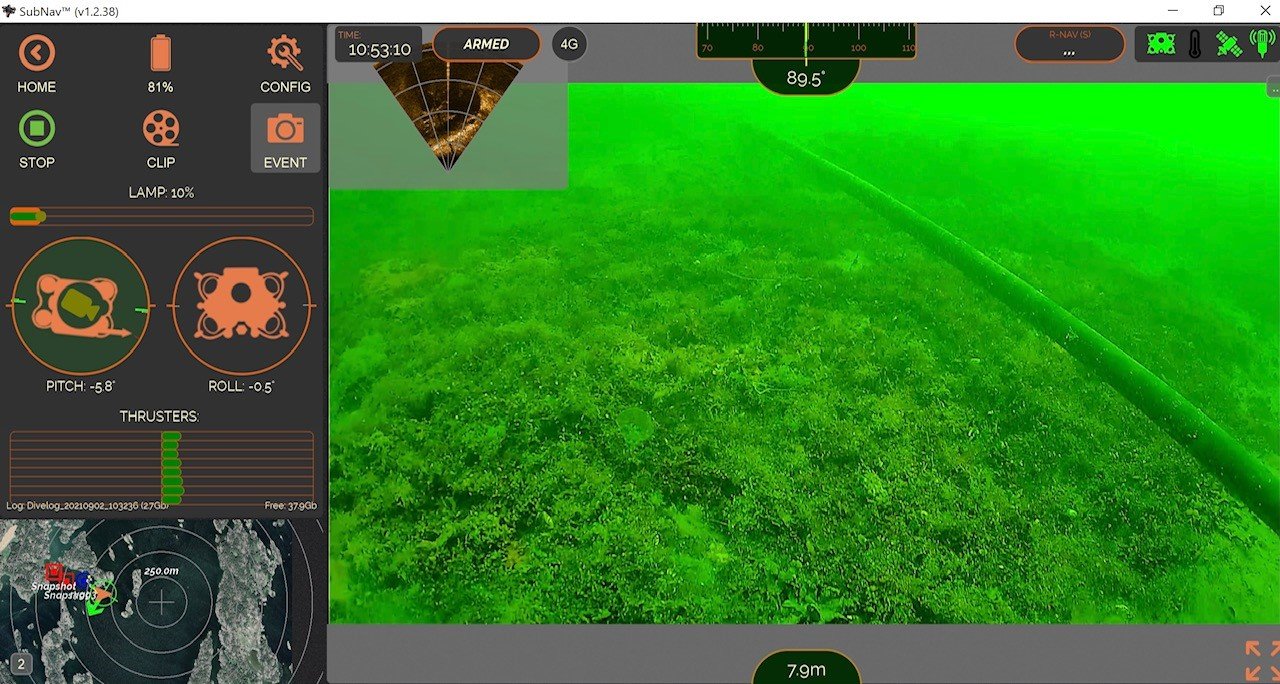
Task: Click the 4G connection indicator
Action: coord(569,45)
